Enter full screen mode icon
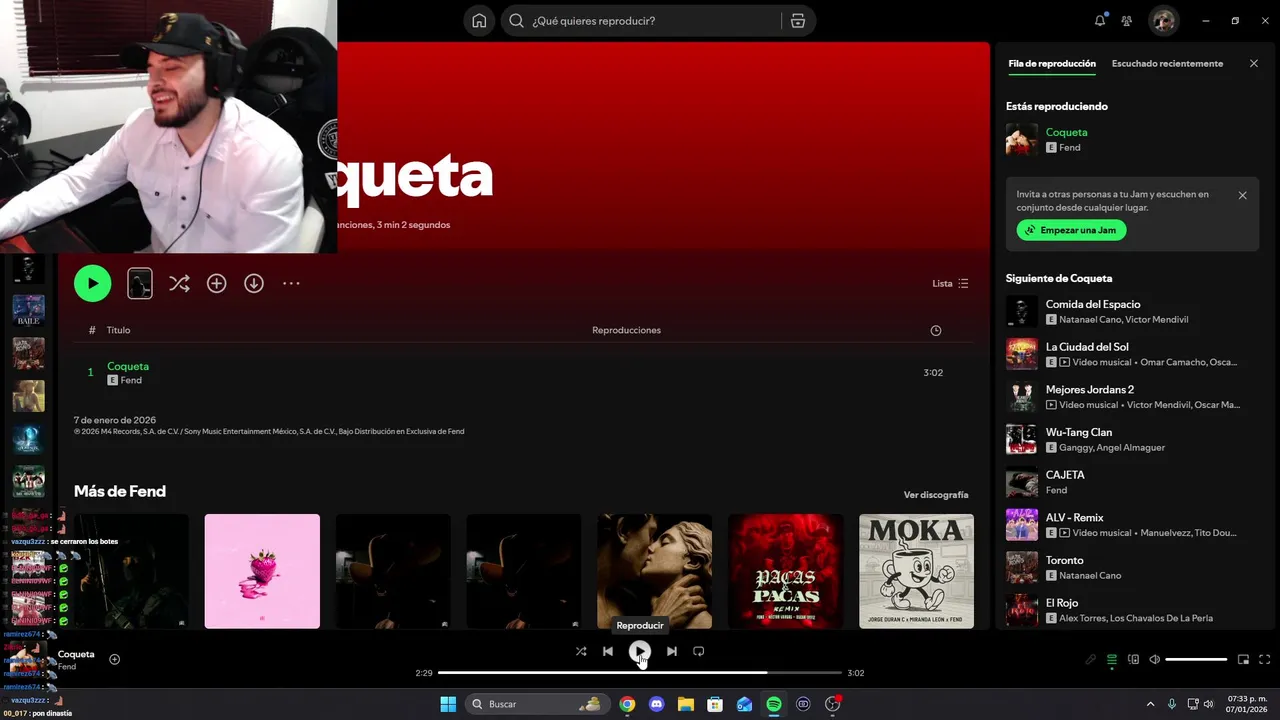The image size is (1280, 720). (1265, 660)
